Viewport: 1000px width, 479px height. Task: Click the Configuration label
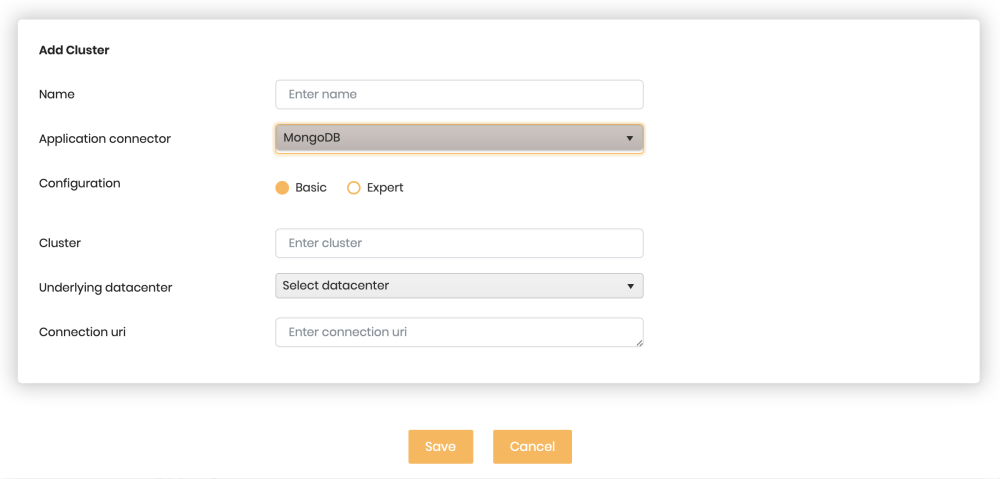(x=80, y=184)
